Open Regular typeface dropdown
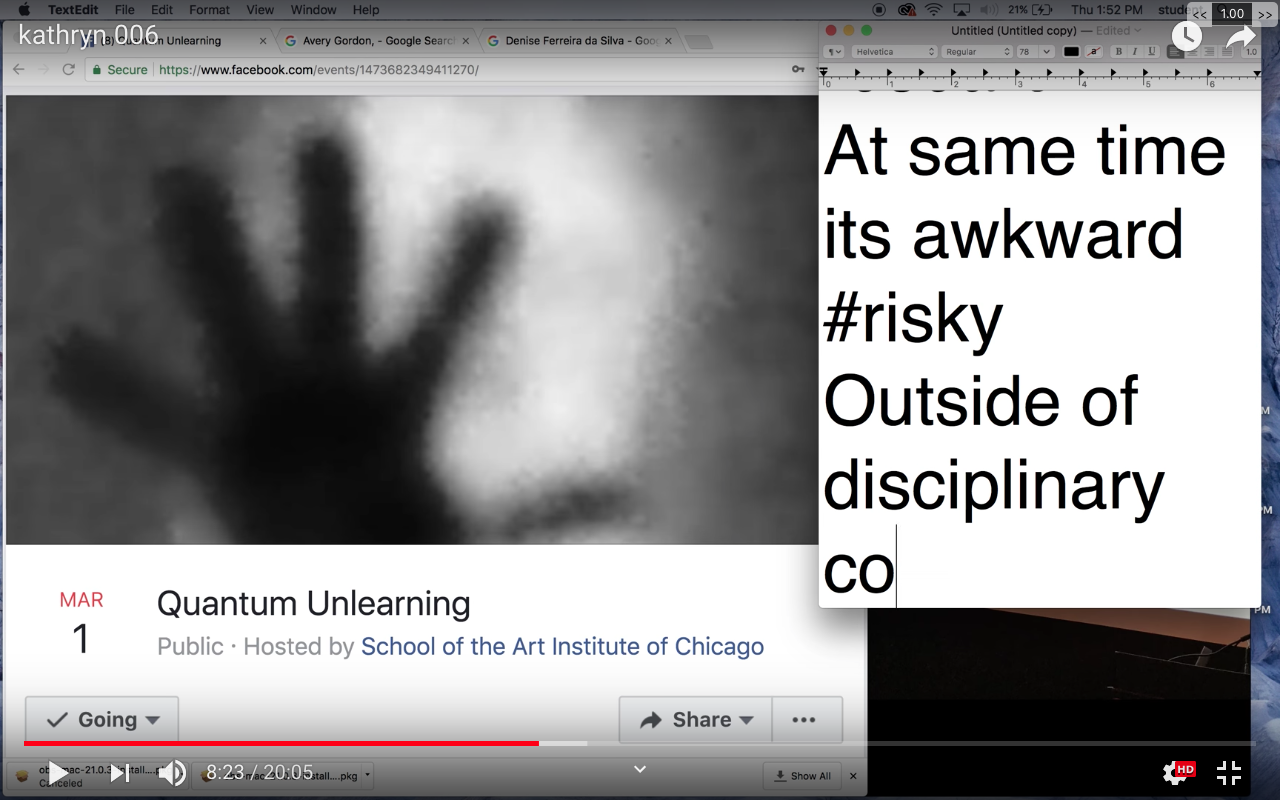 click(x=976, y=51)
